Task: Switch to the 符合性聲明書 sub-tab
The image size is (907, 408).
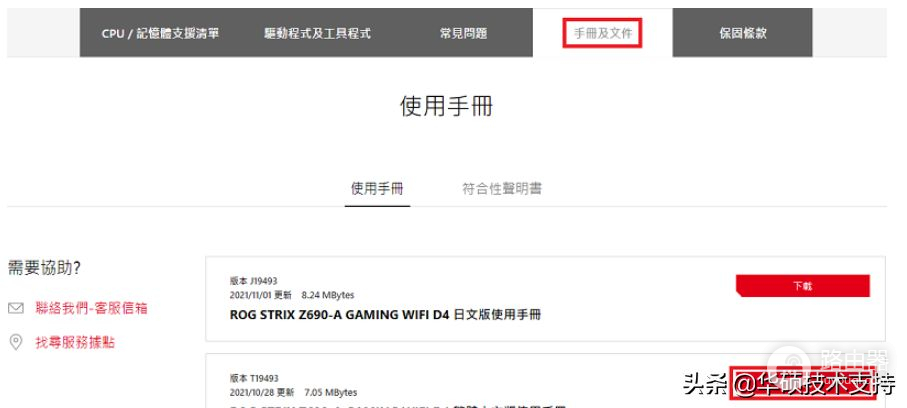Action: (502, 189)
